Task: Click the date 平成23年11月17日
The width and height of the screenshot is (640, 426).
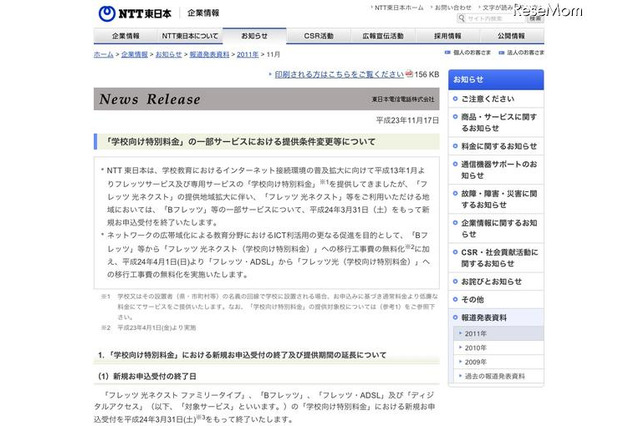Action: [407, 120]
